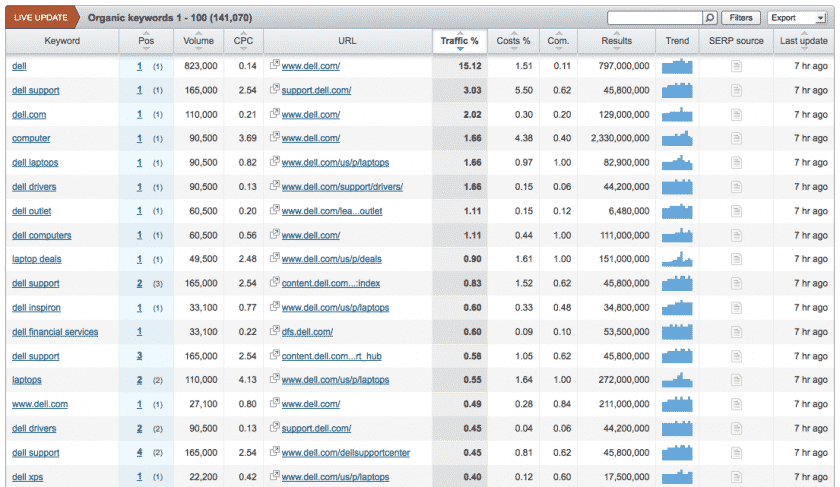View trend chart for laptops keyword

677,380
